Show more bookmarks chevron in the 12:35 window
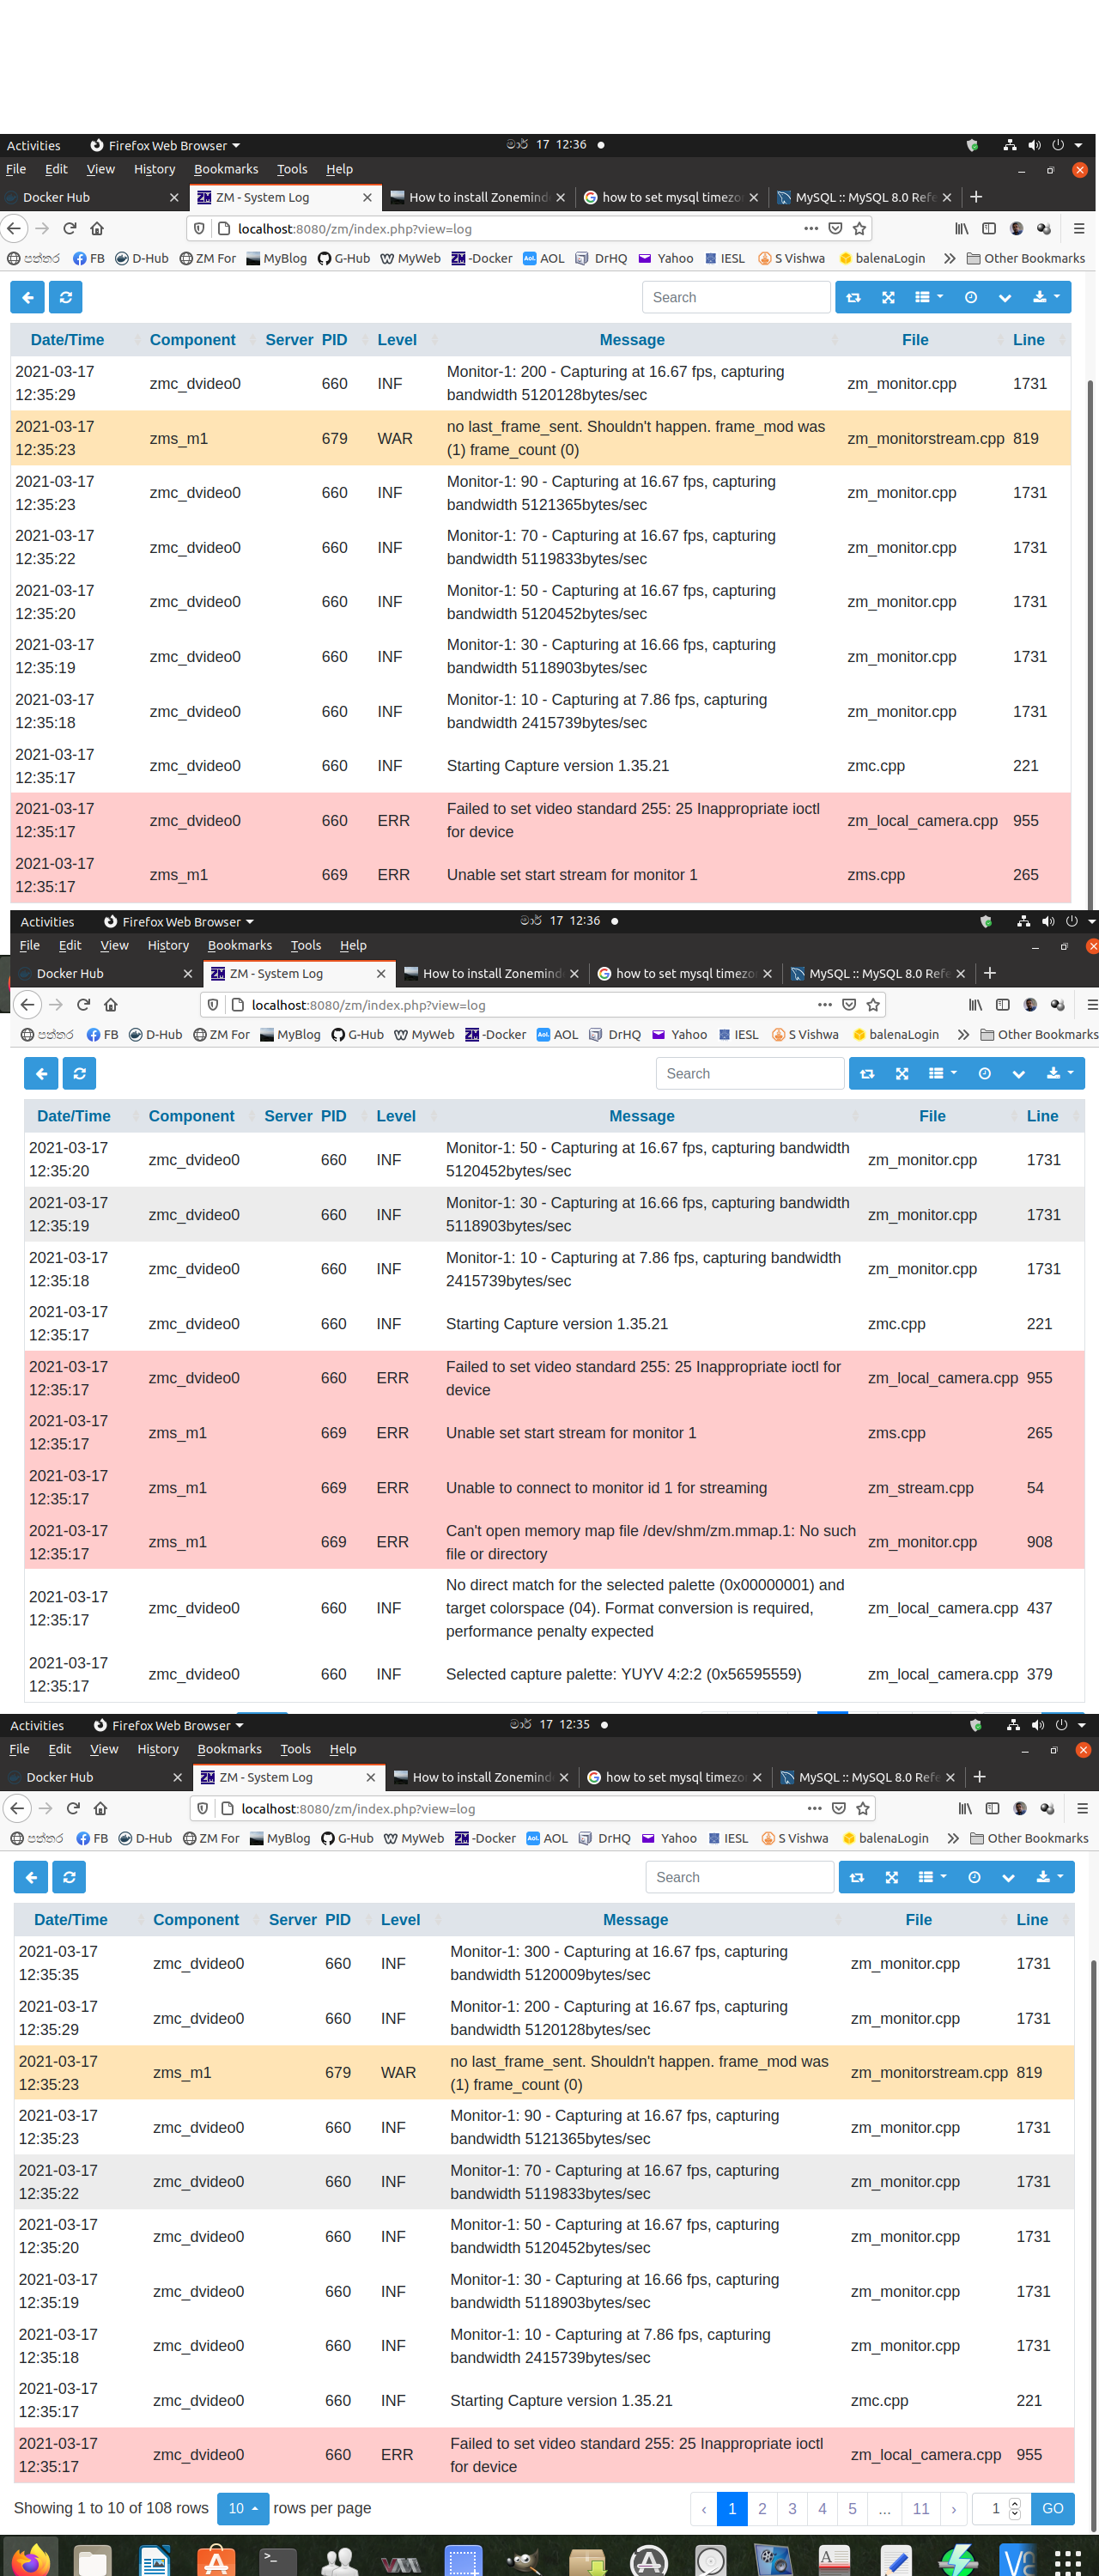1099x2576 pixels. click(x=953, y=1838)
